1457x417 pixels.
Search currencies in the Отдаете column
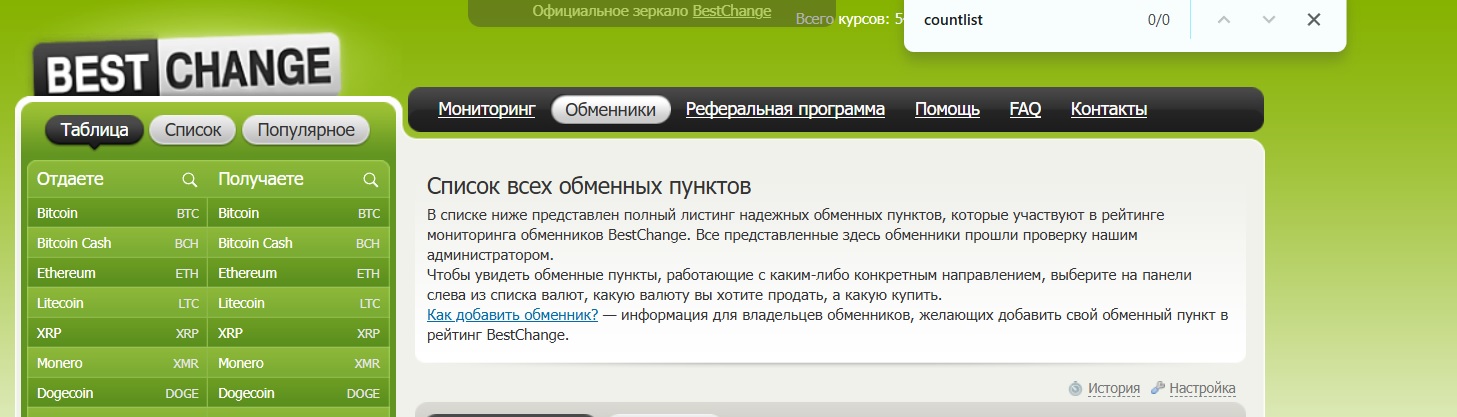pos(189,180)
